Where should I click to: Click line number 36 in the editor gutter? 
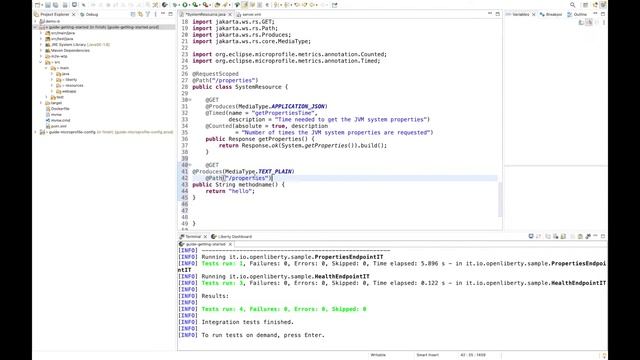184,139
